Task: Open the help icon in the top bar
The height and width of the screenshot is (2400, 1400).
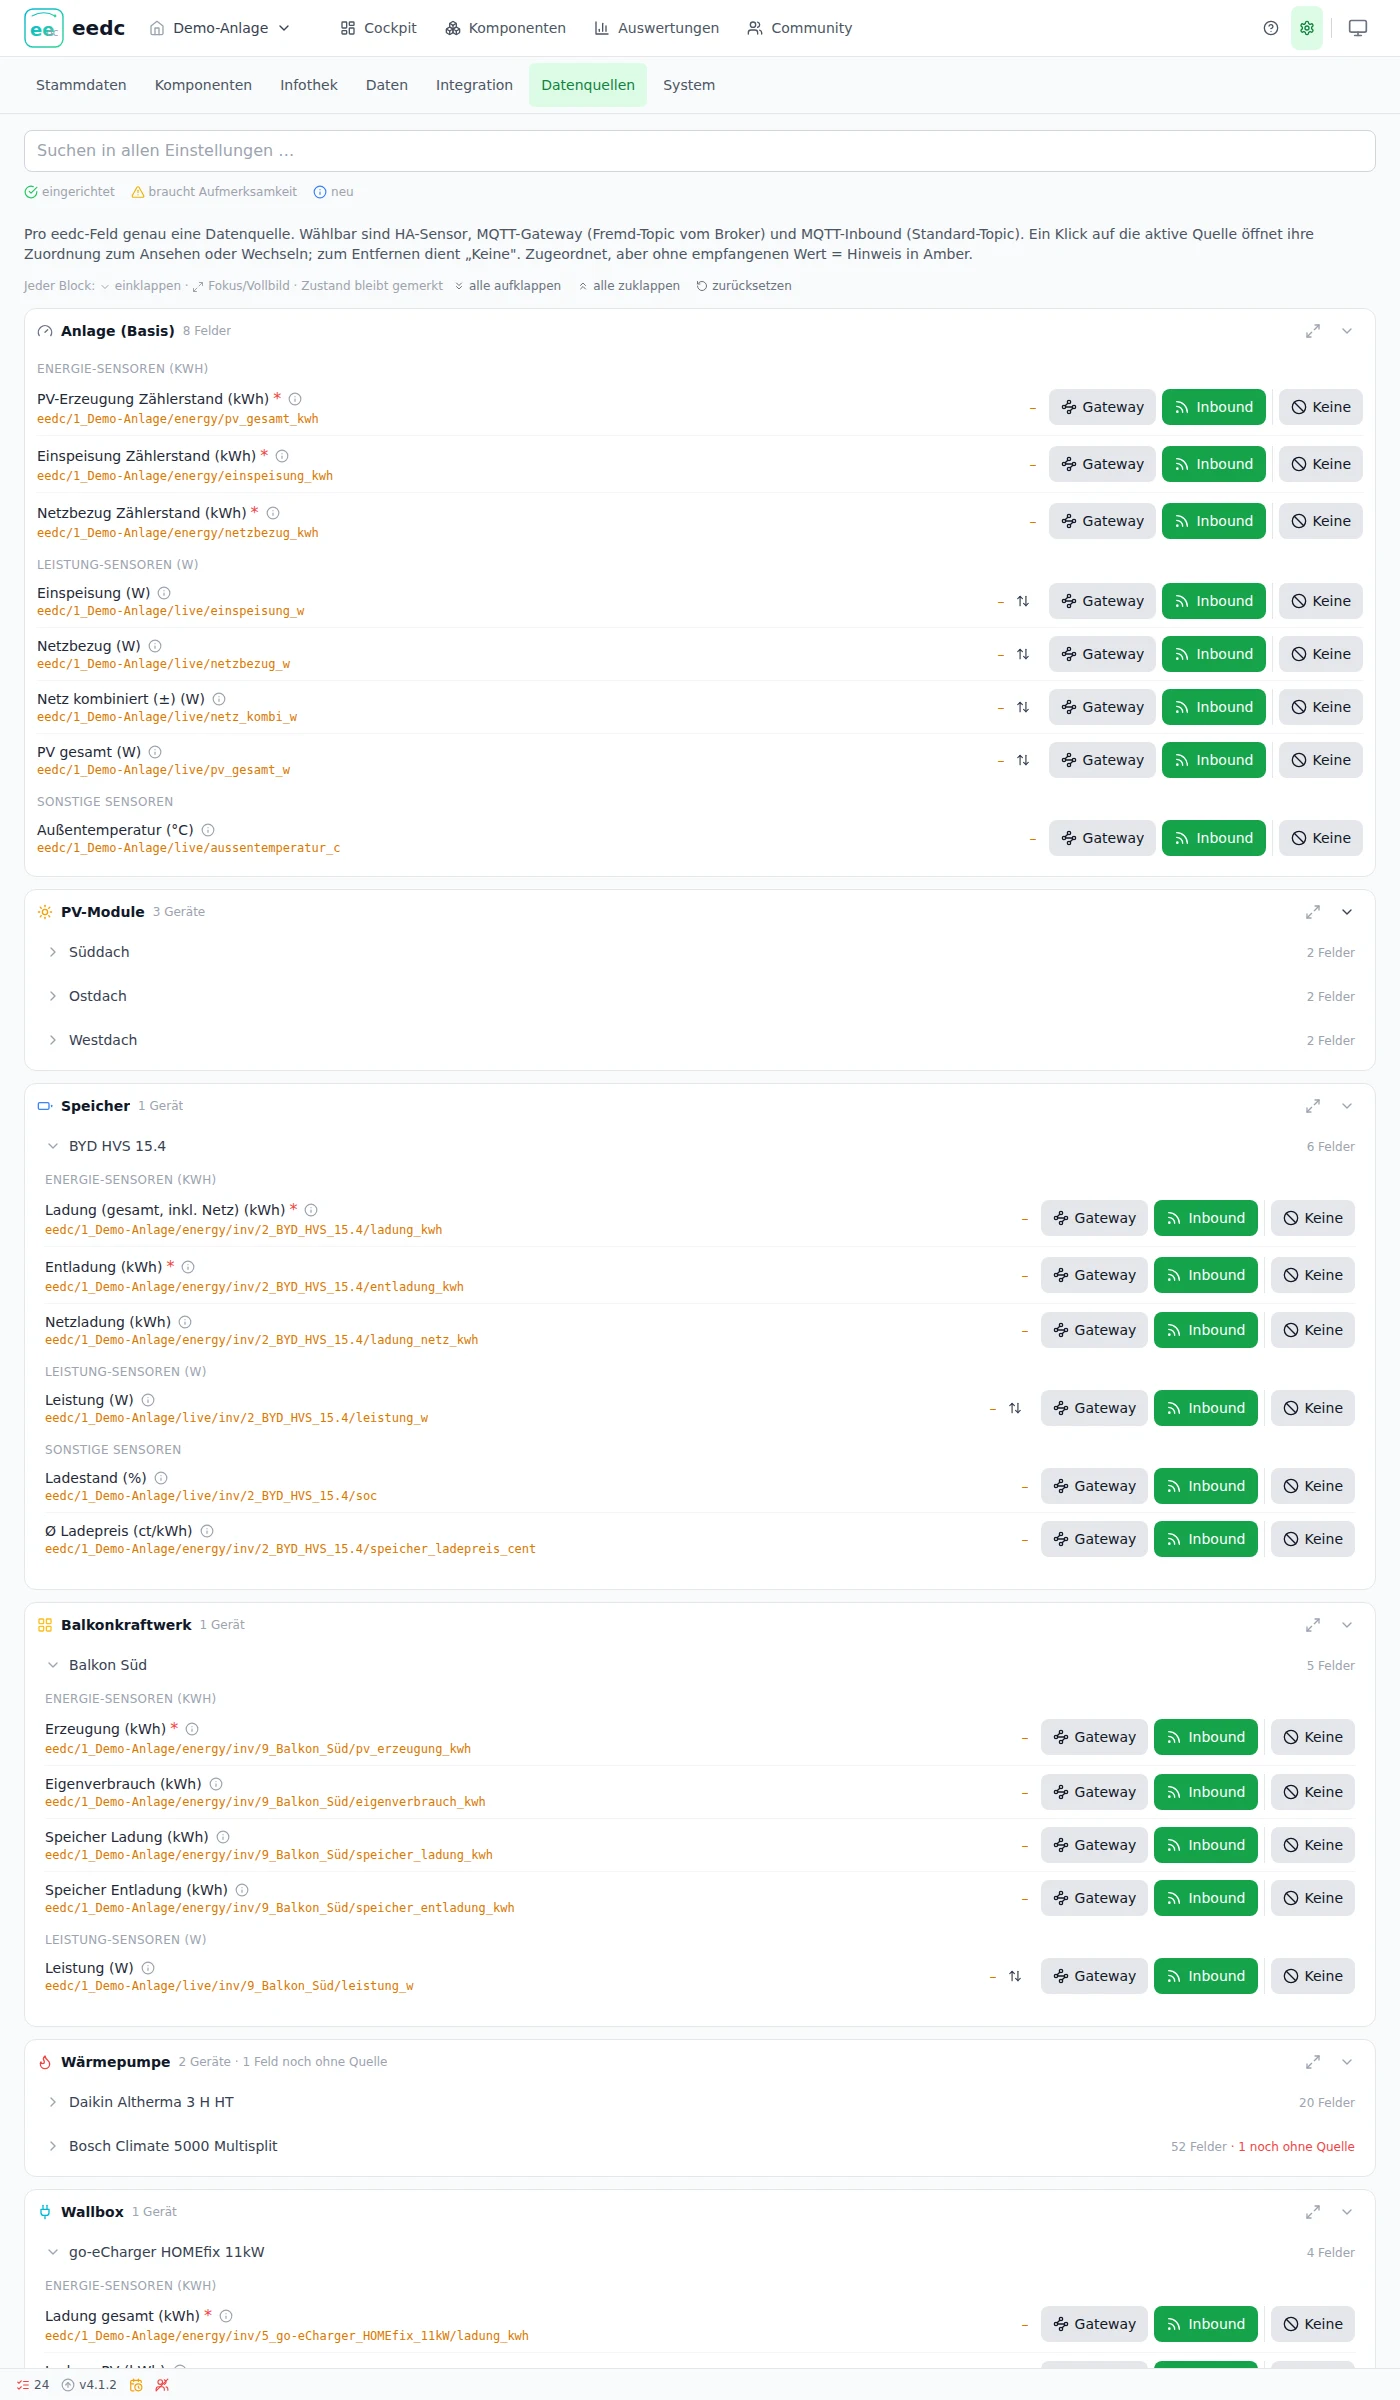Action: coord(1271,28)
